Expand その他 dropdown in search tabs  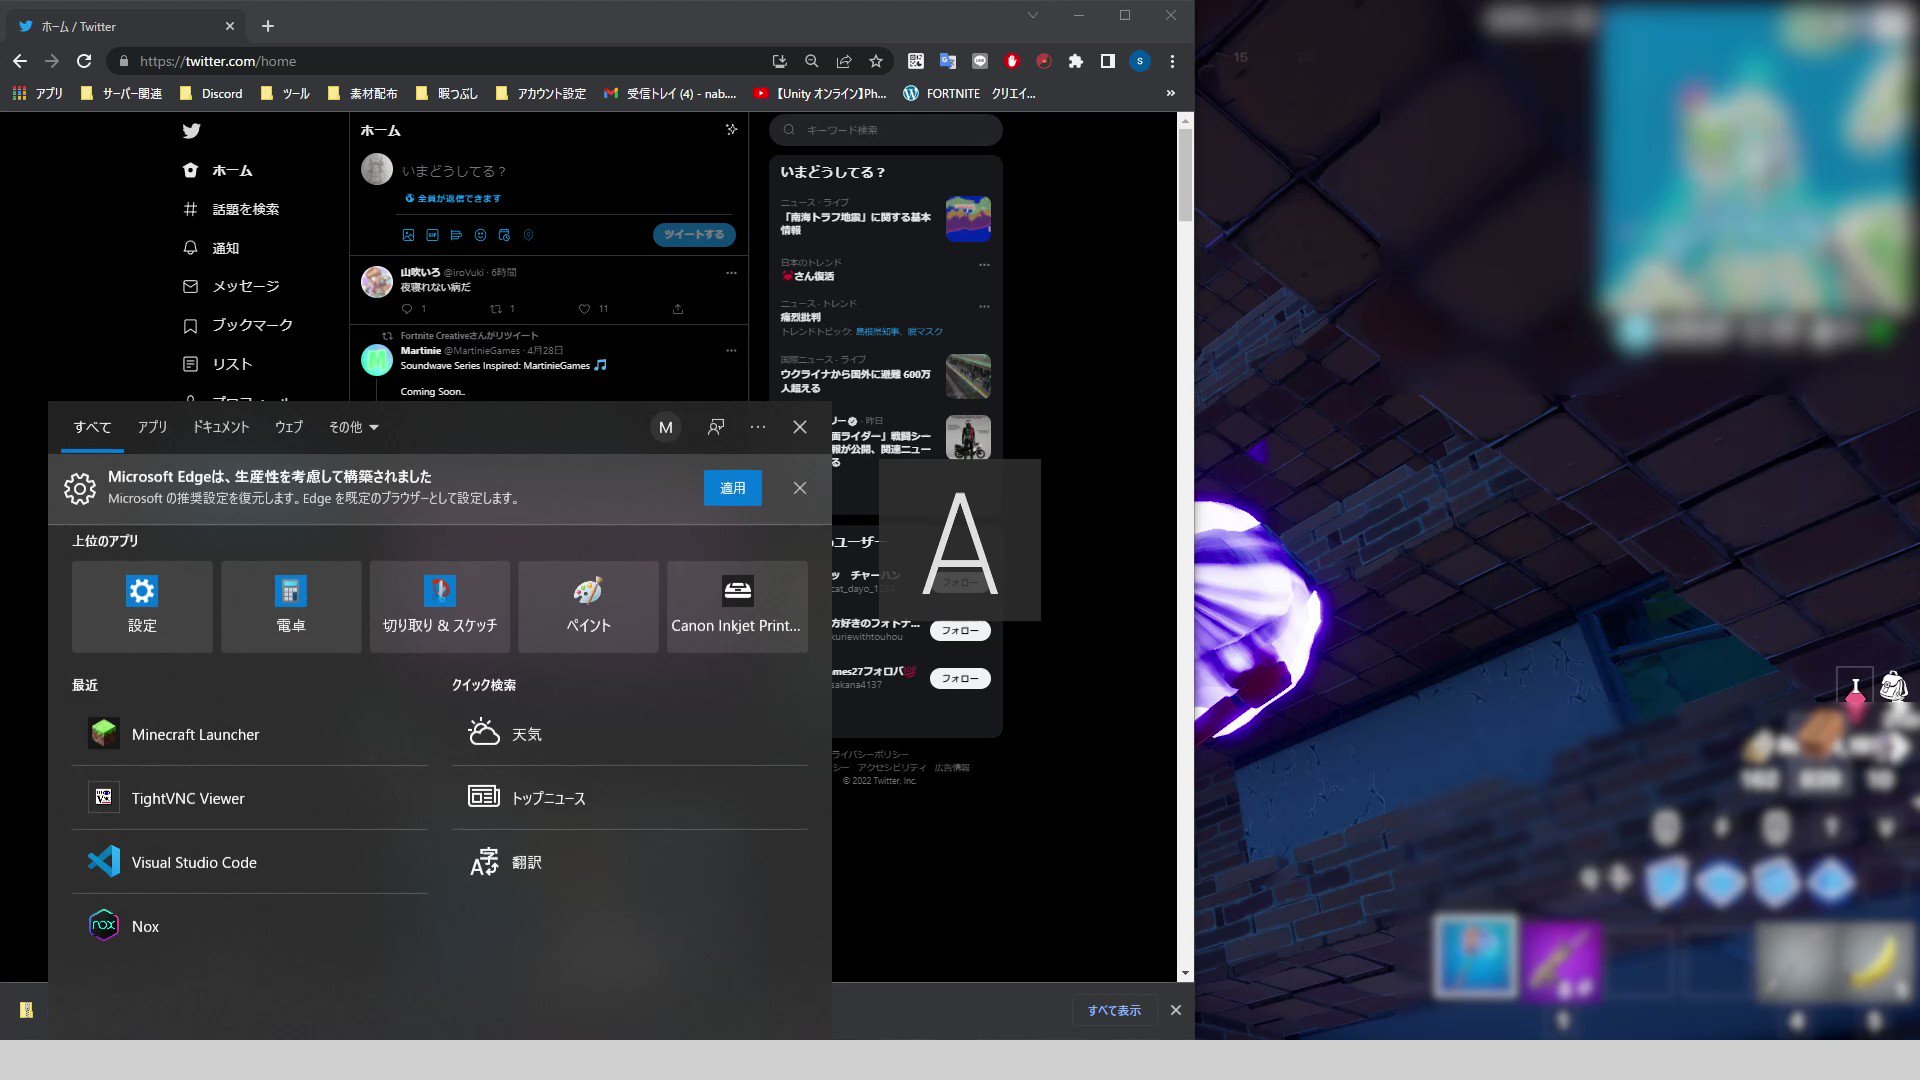coord(354,427)
